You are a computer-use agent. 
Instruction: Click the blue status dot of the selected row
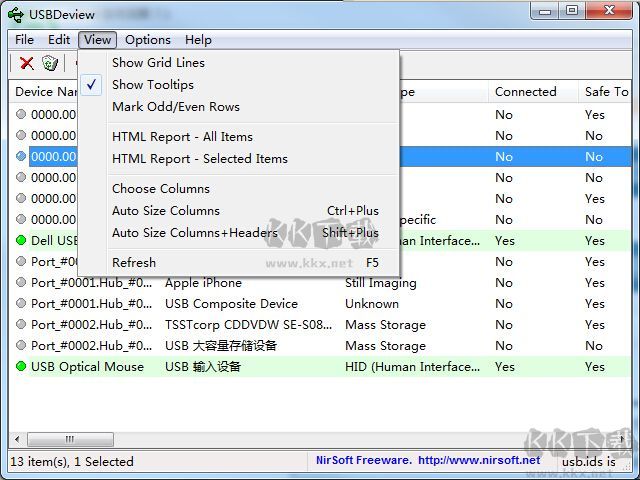(21, 156)
